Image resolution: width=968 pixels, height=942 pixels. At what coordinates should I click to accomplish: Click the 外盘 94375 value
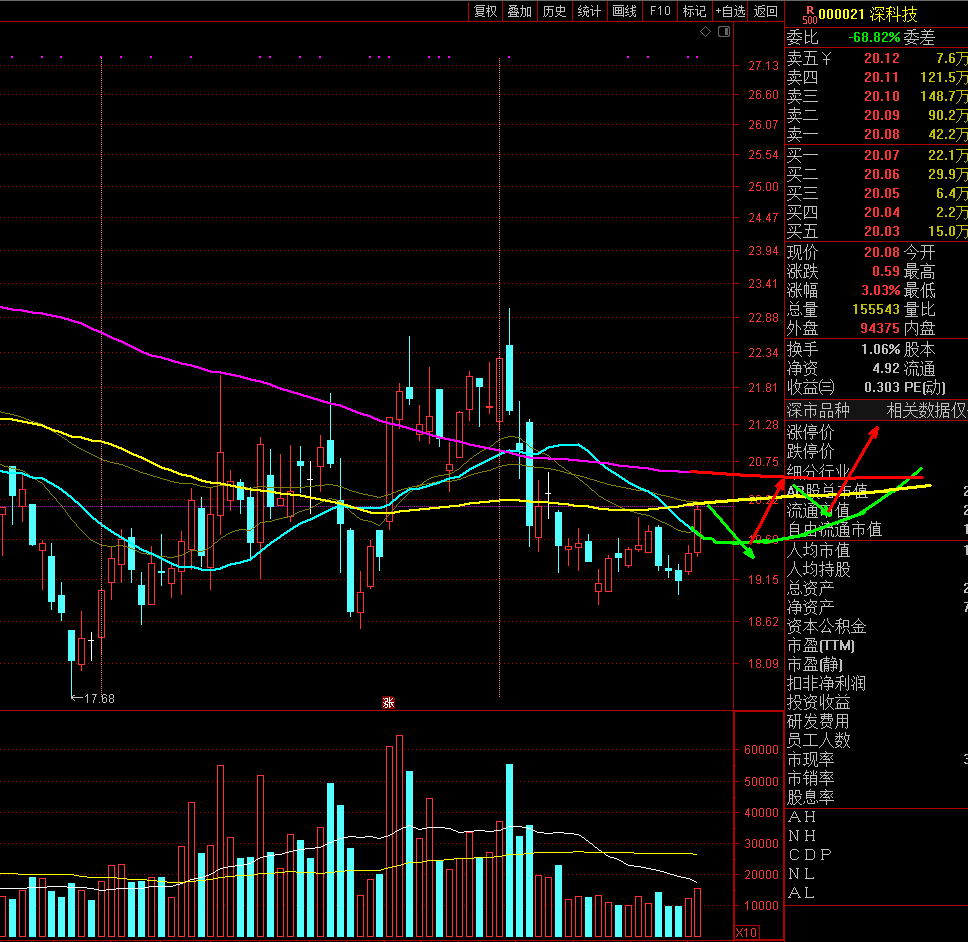880,328
